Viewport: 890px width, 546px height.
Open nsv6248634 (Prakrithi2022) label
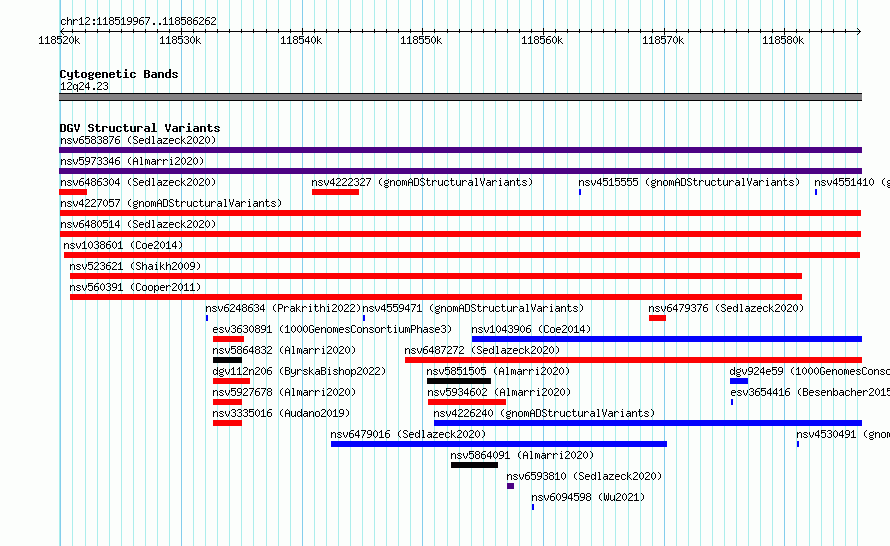[283, 308]
